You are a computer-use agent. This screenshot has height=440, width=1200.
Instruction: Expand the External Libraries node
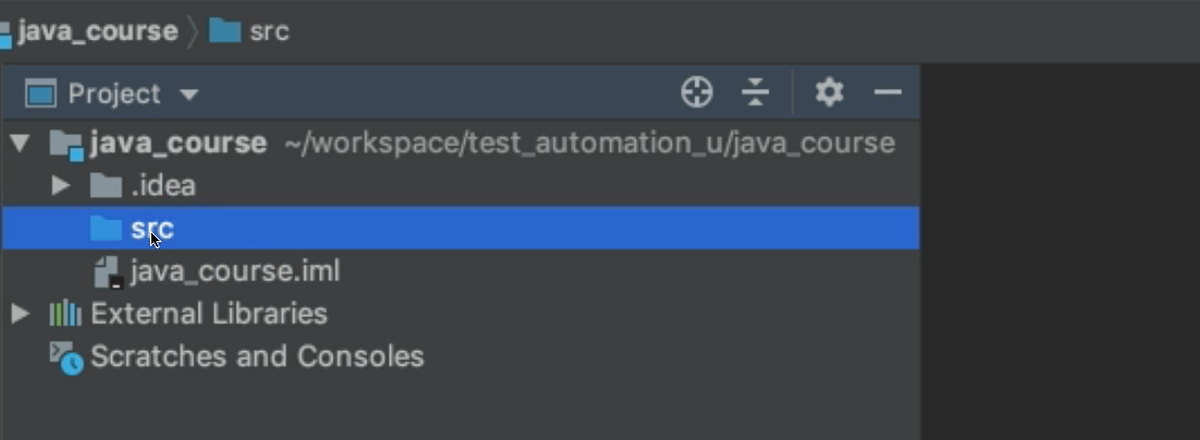(20, 314)
